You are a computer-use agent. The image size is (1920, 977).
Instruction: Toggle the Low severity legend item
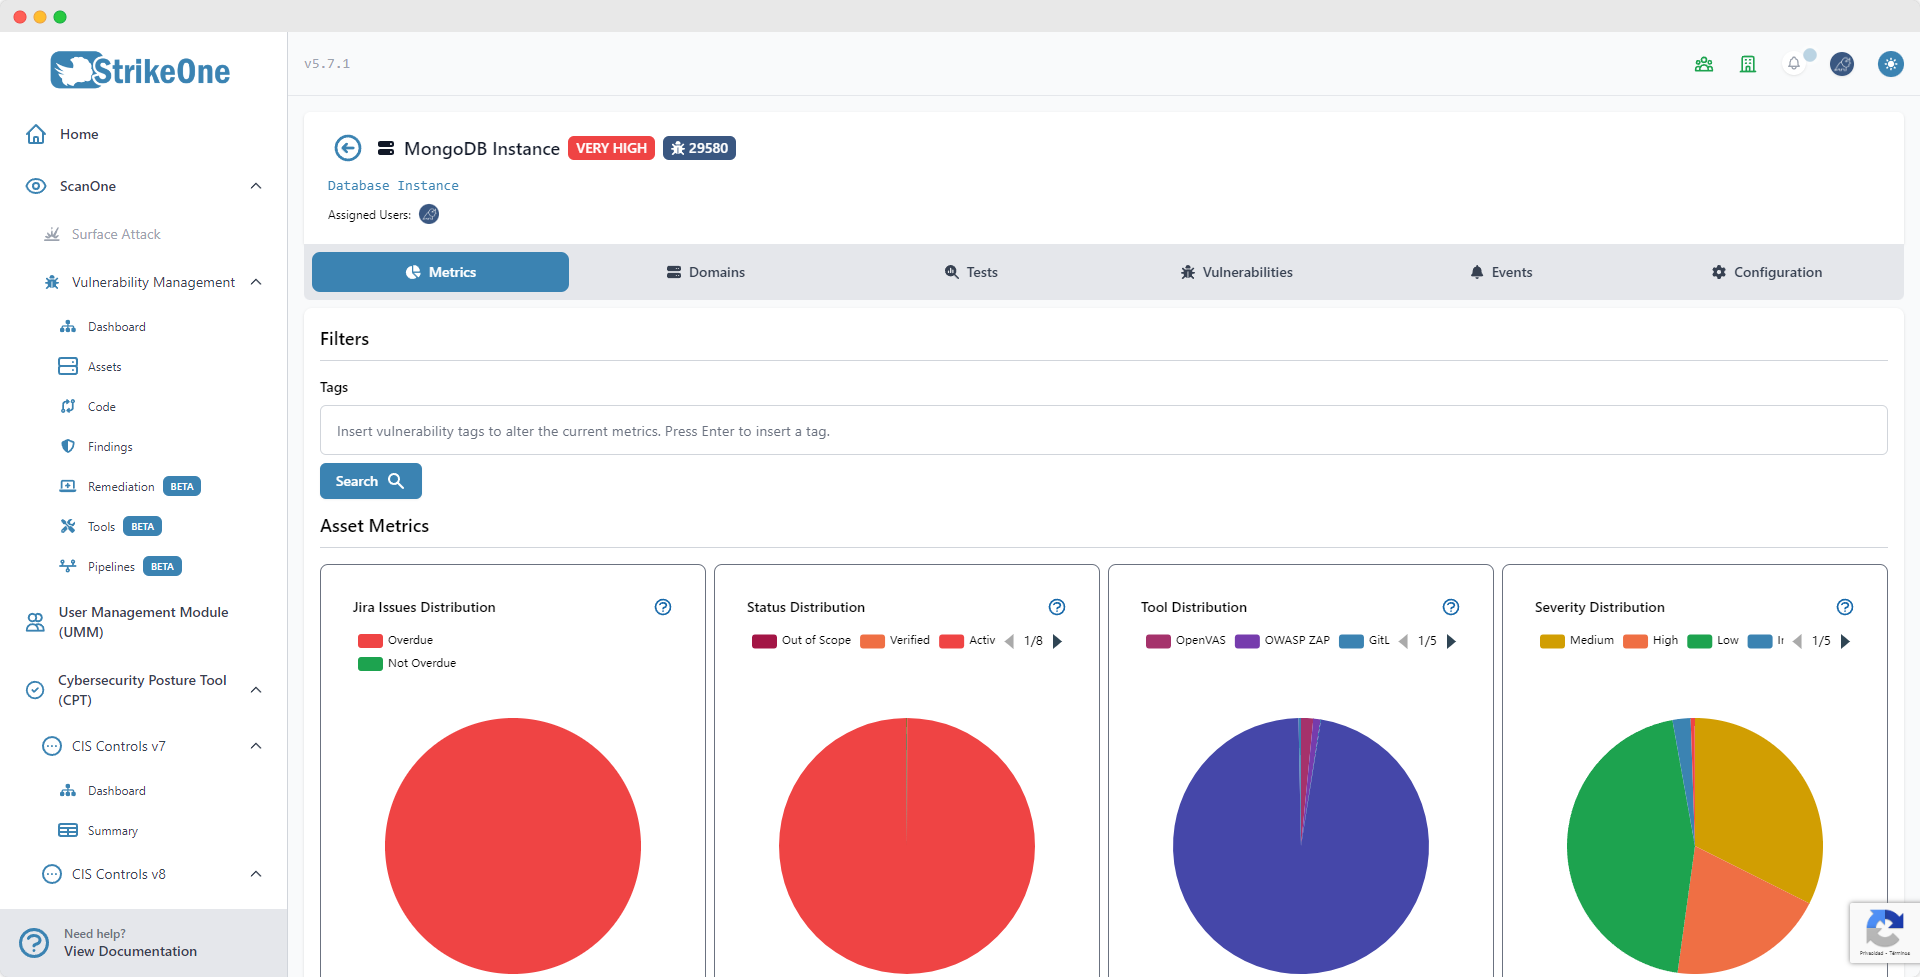point(1713,641)
